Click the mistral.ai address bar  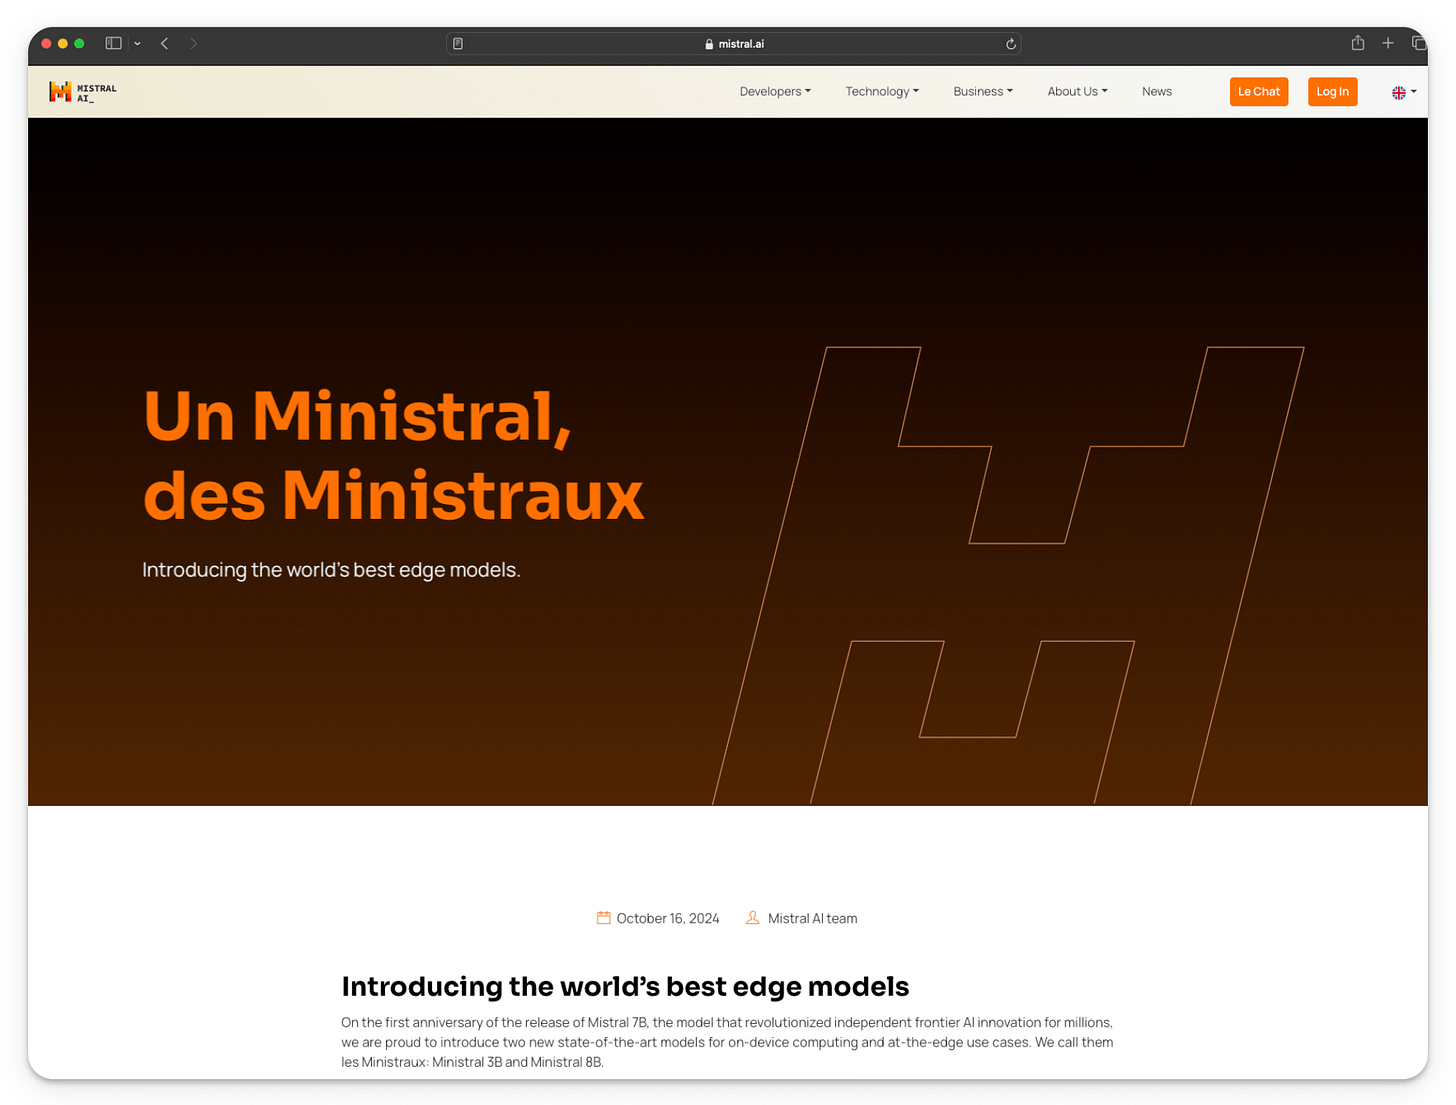[734, 44]
